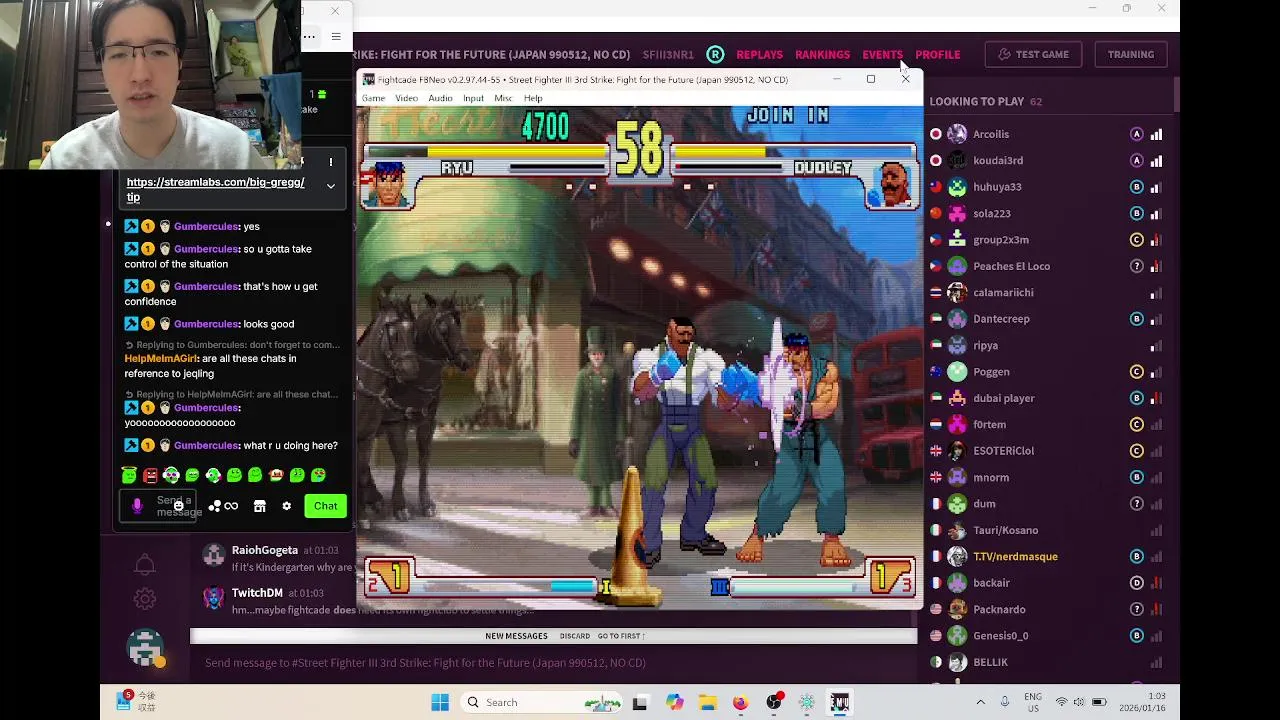Viewport: 1280px width, 720px height.
Task: Click the green Chat send button
Action: pos(325,506)
